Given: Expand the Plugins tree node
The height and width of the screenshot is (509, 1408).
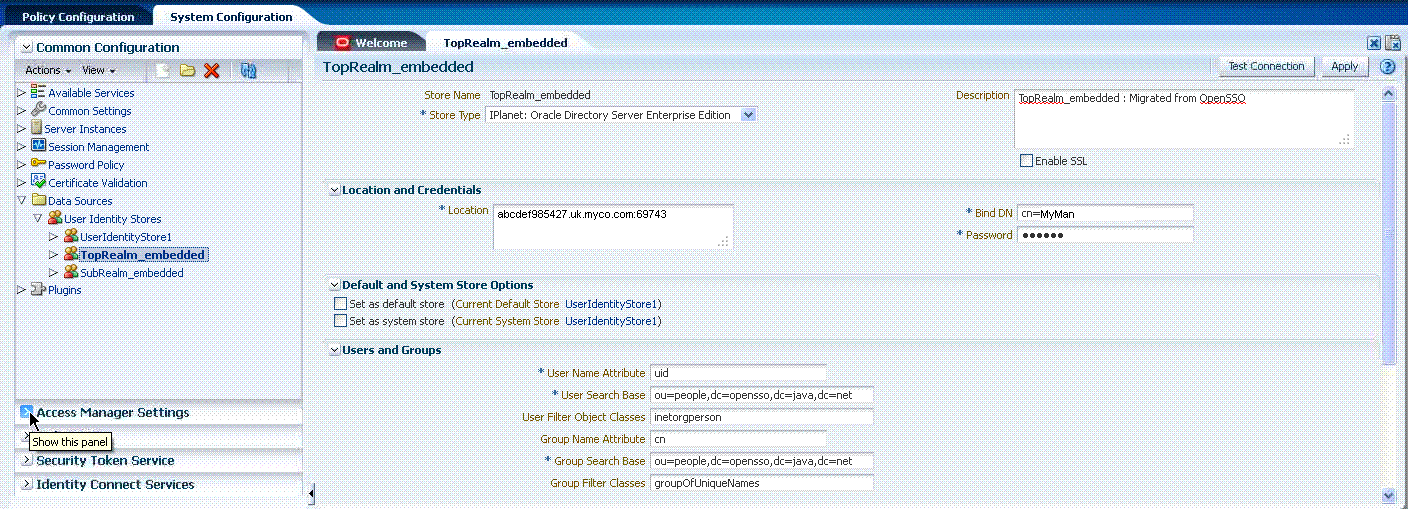Looking at the screenshot, I should [x=22, y=290].
